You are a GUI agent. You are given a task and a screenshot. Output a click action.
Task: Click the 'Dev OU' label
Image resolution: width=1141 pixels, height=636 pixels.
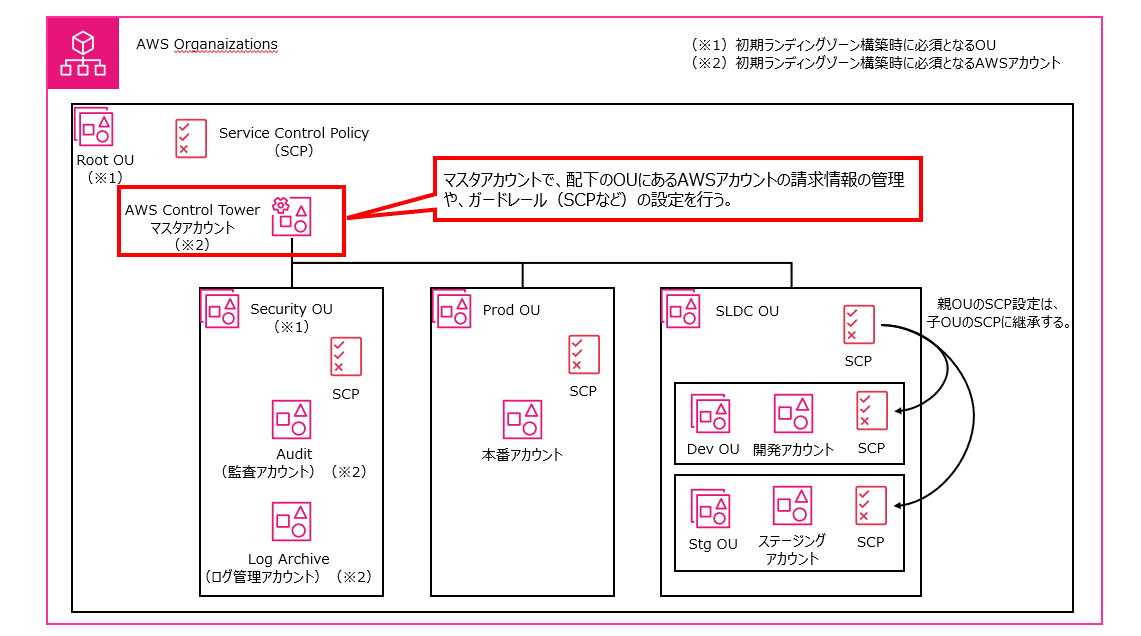[713, 449]
